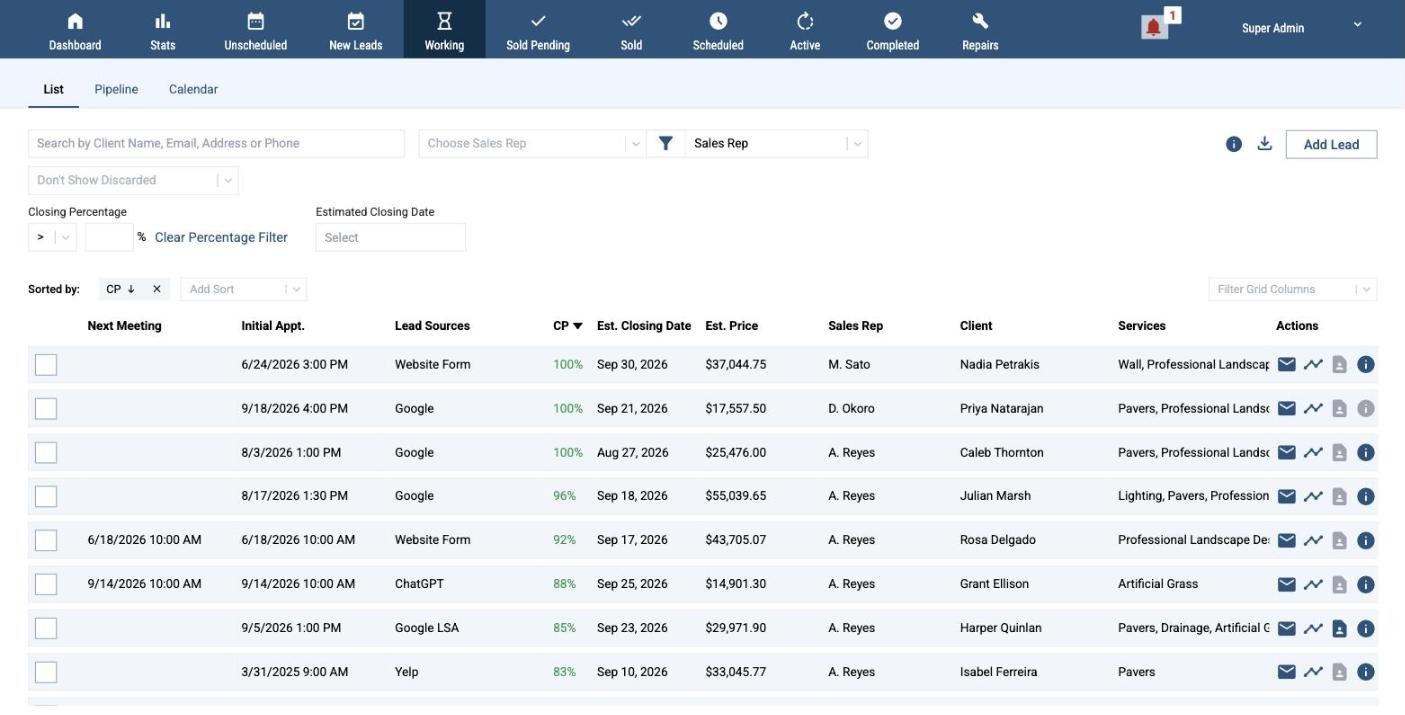Sort by CP column header
Image resolution: width=1405 pixels, height=715 pixels.
click(567, 326)
